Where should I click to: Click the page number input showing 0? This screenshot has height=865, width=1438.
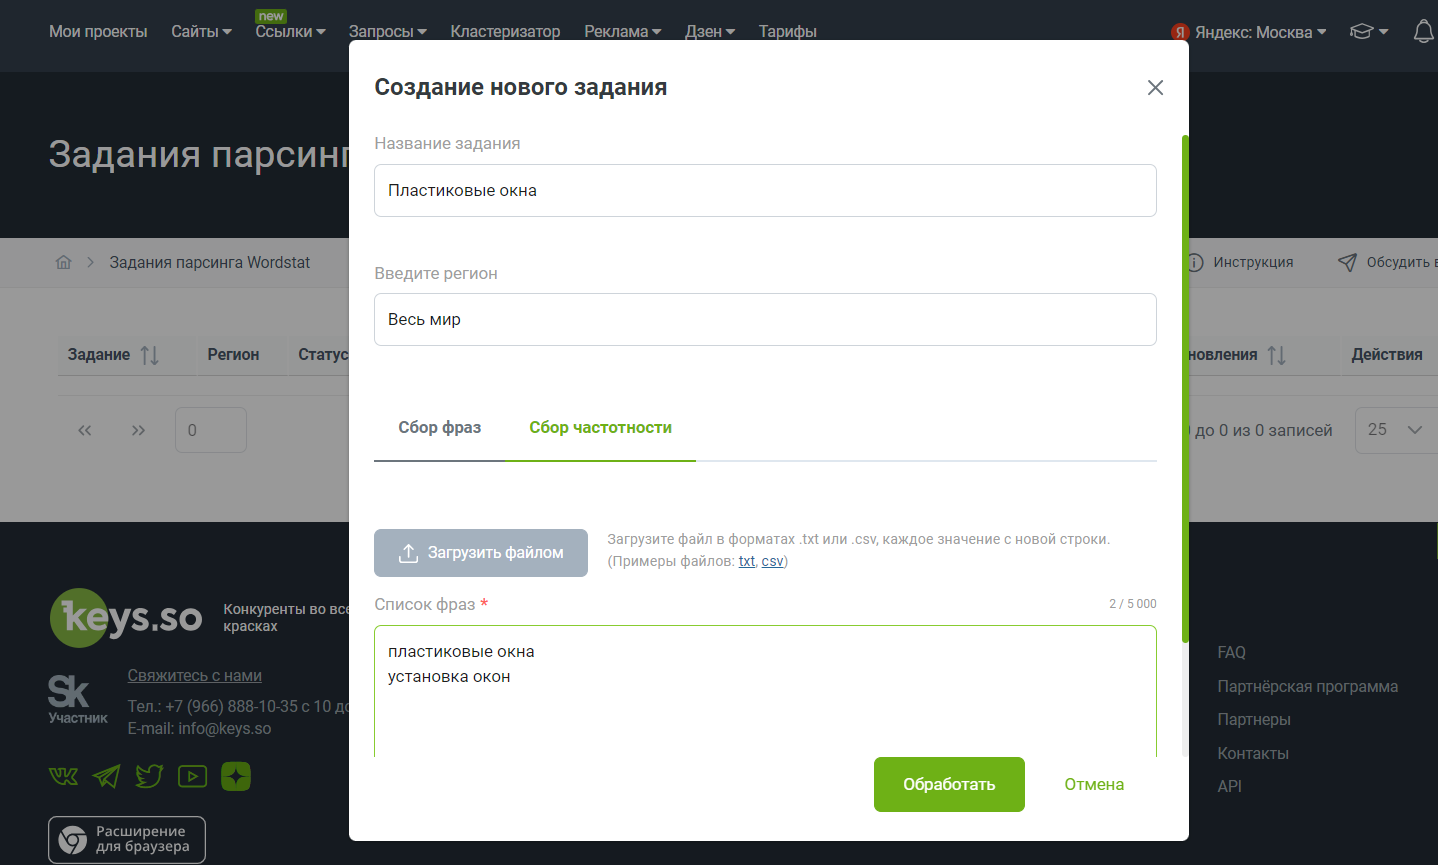click(211, 430)
